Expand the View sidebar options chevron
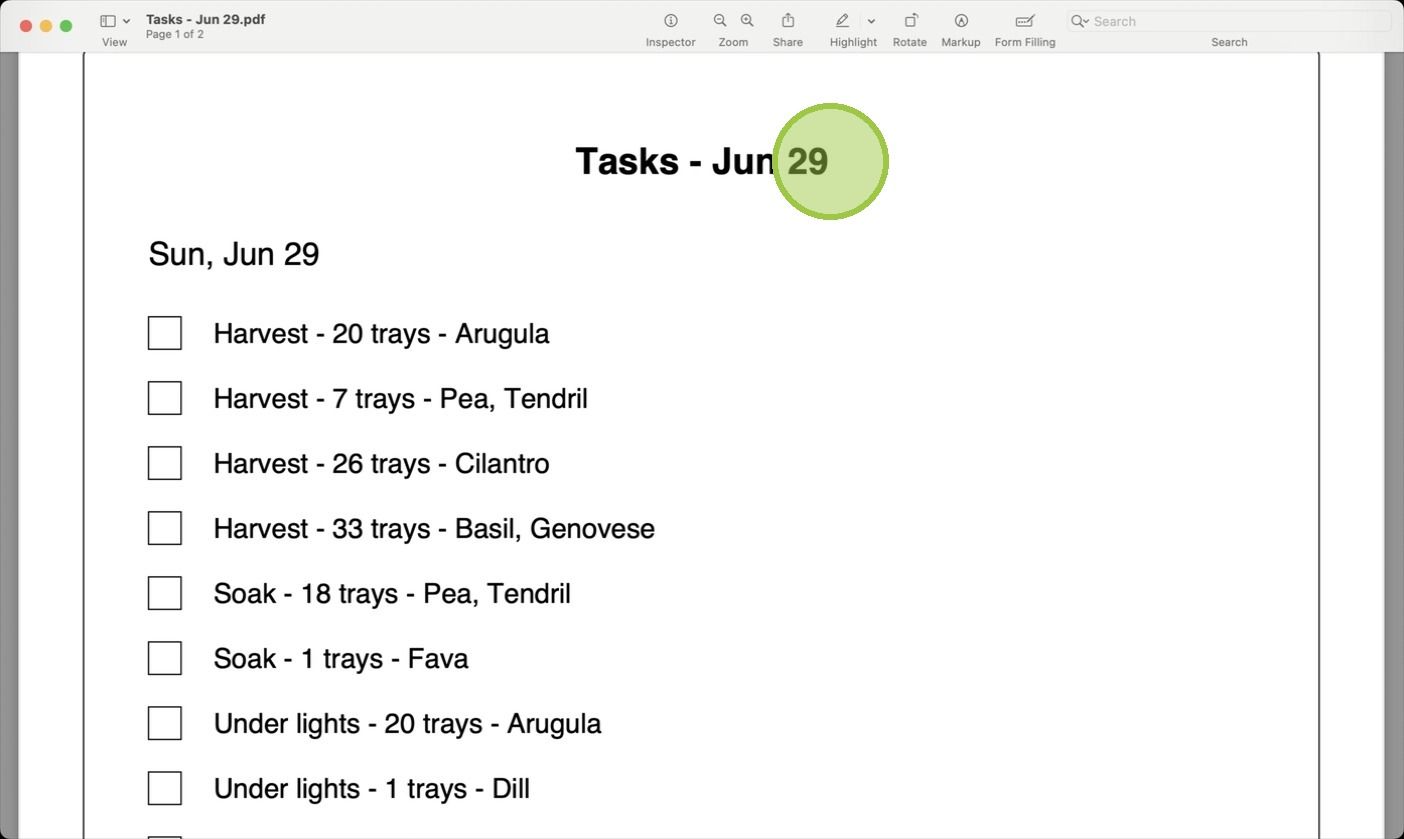 pos(126,21)
